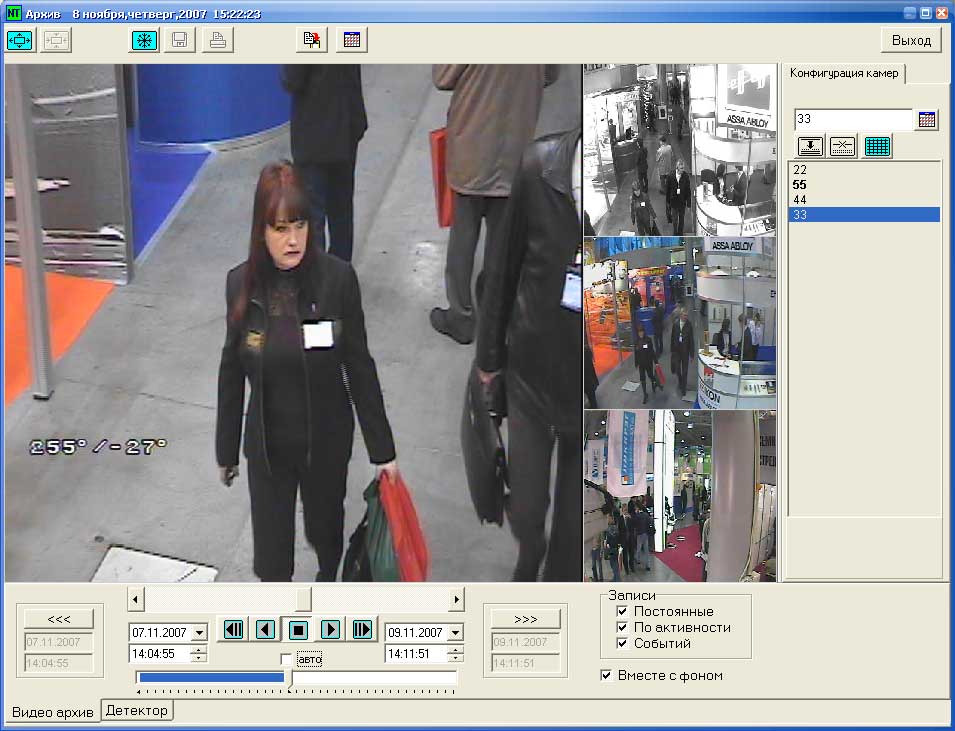Expand the 09.11.2007 end date dropdown
This screenshot has height=731, width=955.
coord(455,632)
